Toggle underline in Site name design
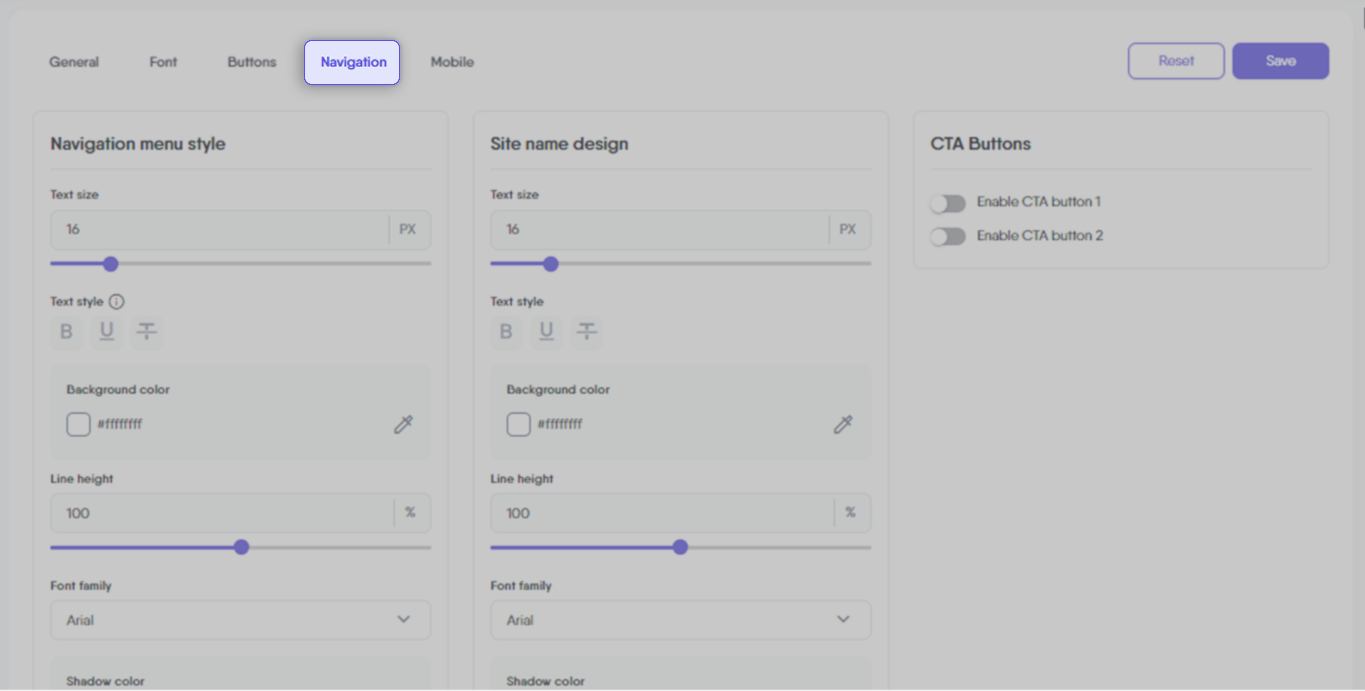Viewport: 1365px width, 691px height. 547,332
